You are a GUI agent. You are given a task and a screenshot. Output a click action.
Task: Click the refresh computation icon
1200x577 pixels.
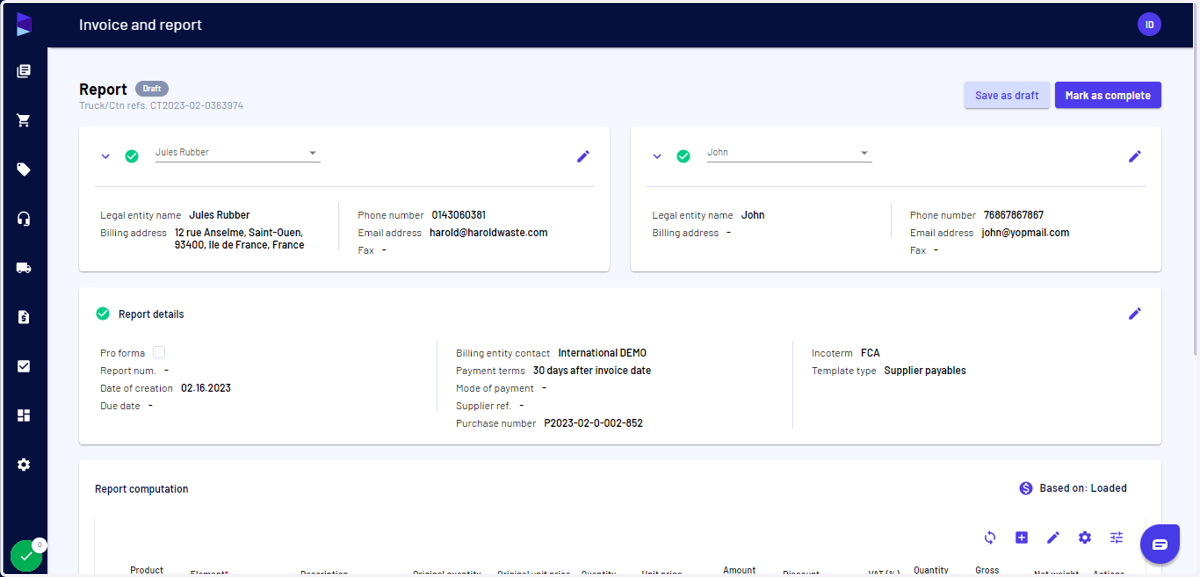point(990,537)
